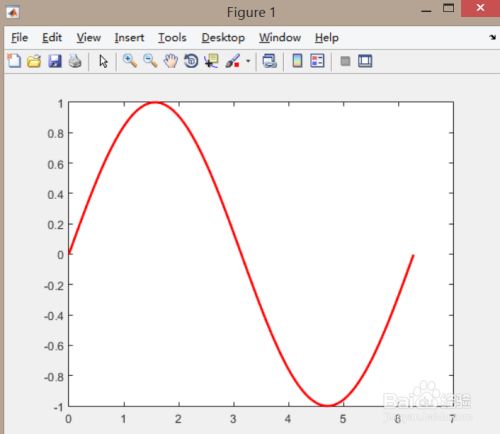Click the y-axis label 0.8
Image resolution: width=500 pixels, height=434 pixels.
55,134
